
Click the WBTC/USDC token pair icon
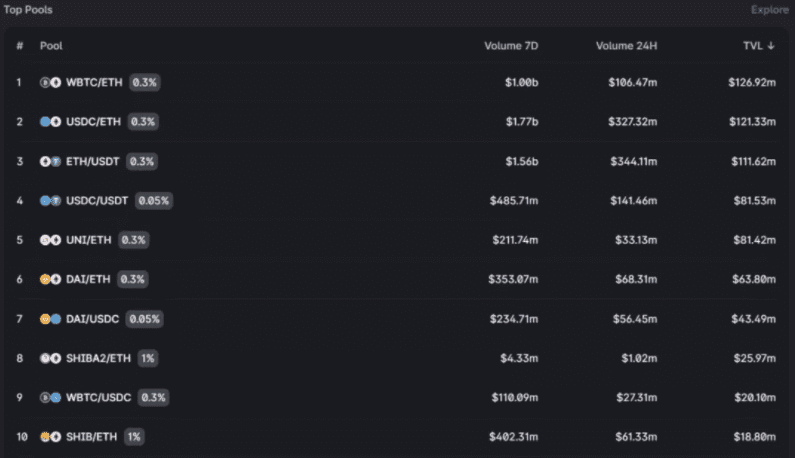coord(50,397)
